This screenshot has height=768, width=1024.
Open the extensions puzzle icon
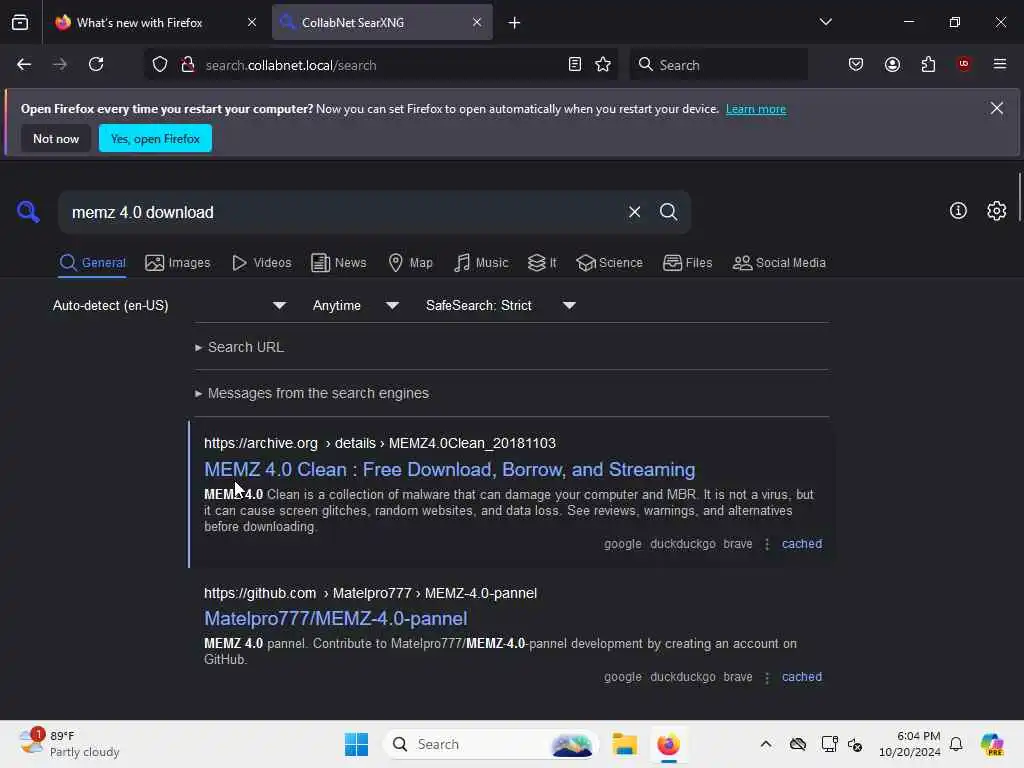928,64
